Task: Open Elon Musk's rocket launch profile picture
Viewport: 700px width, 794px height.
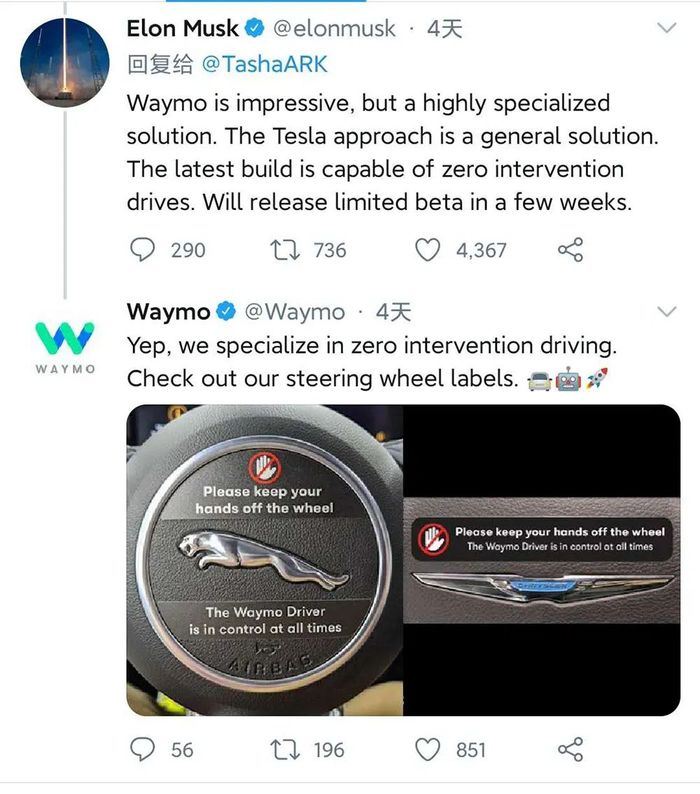Action: (x=64, y=62)
